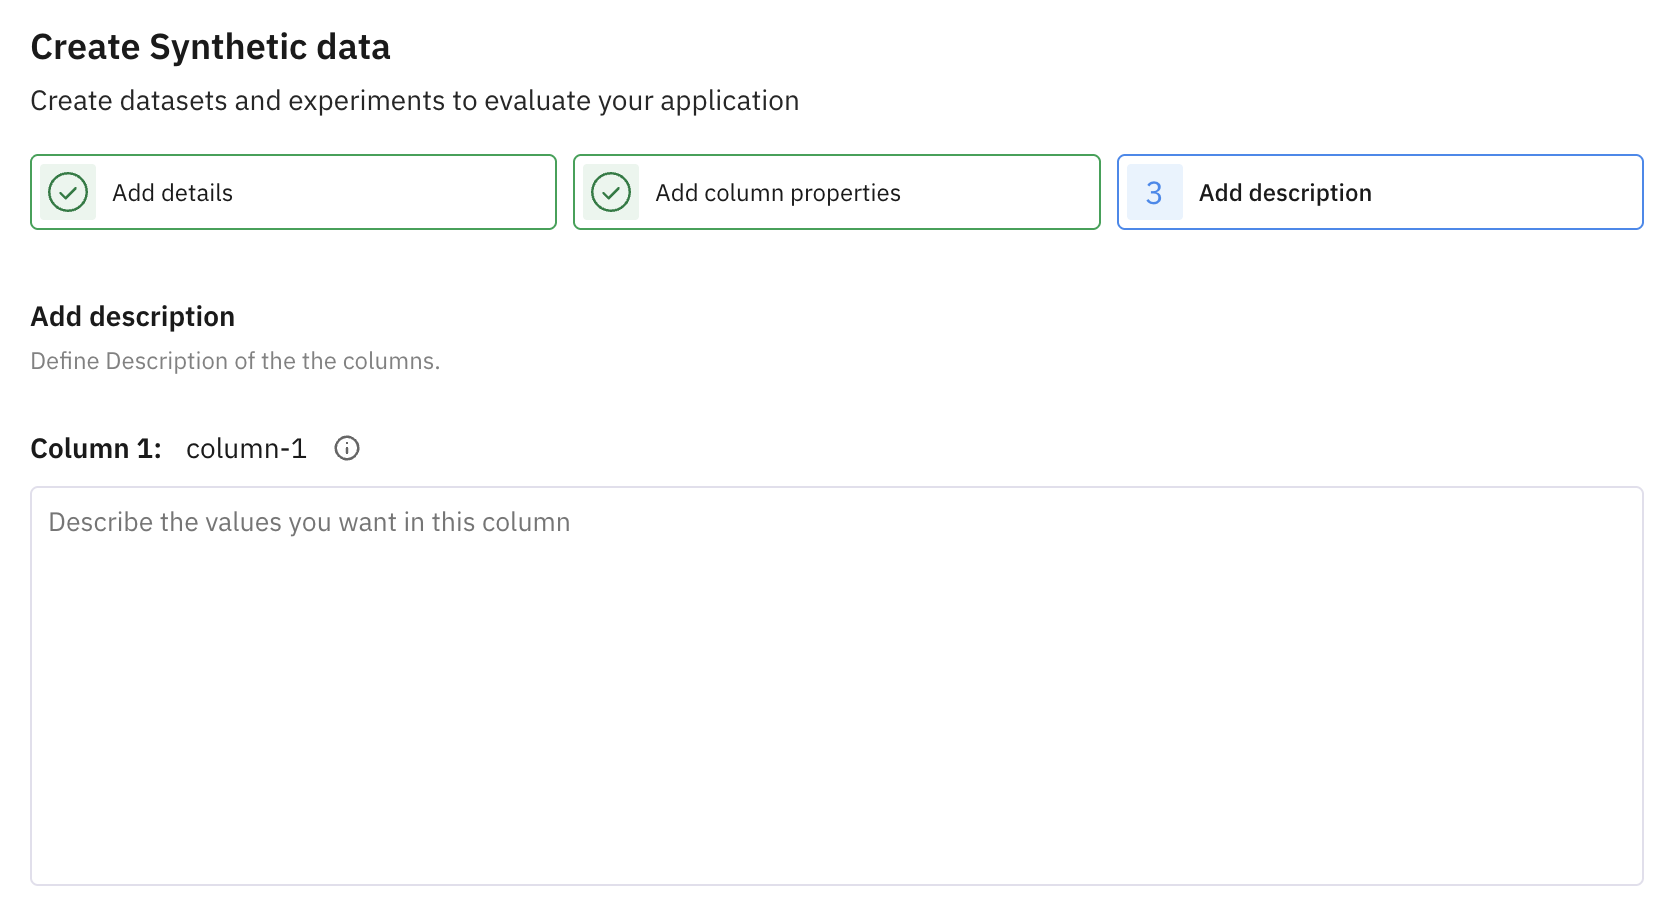Return to the Add column properties step

[x=777, y=193]
